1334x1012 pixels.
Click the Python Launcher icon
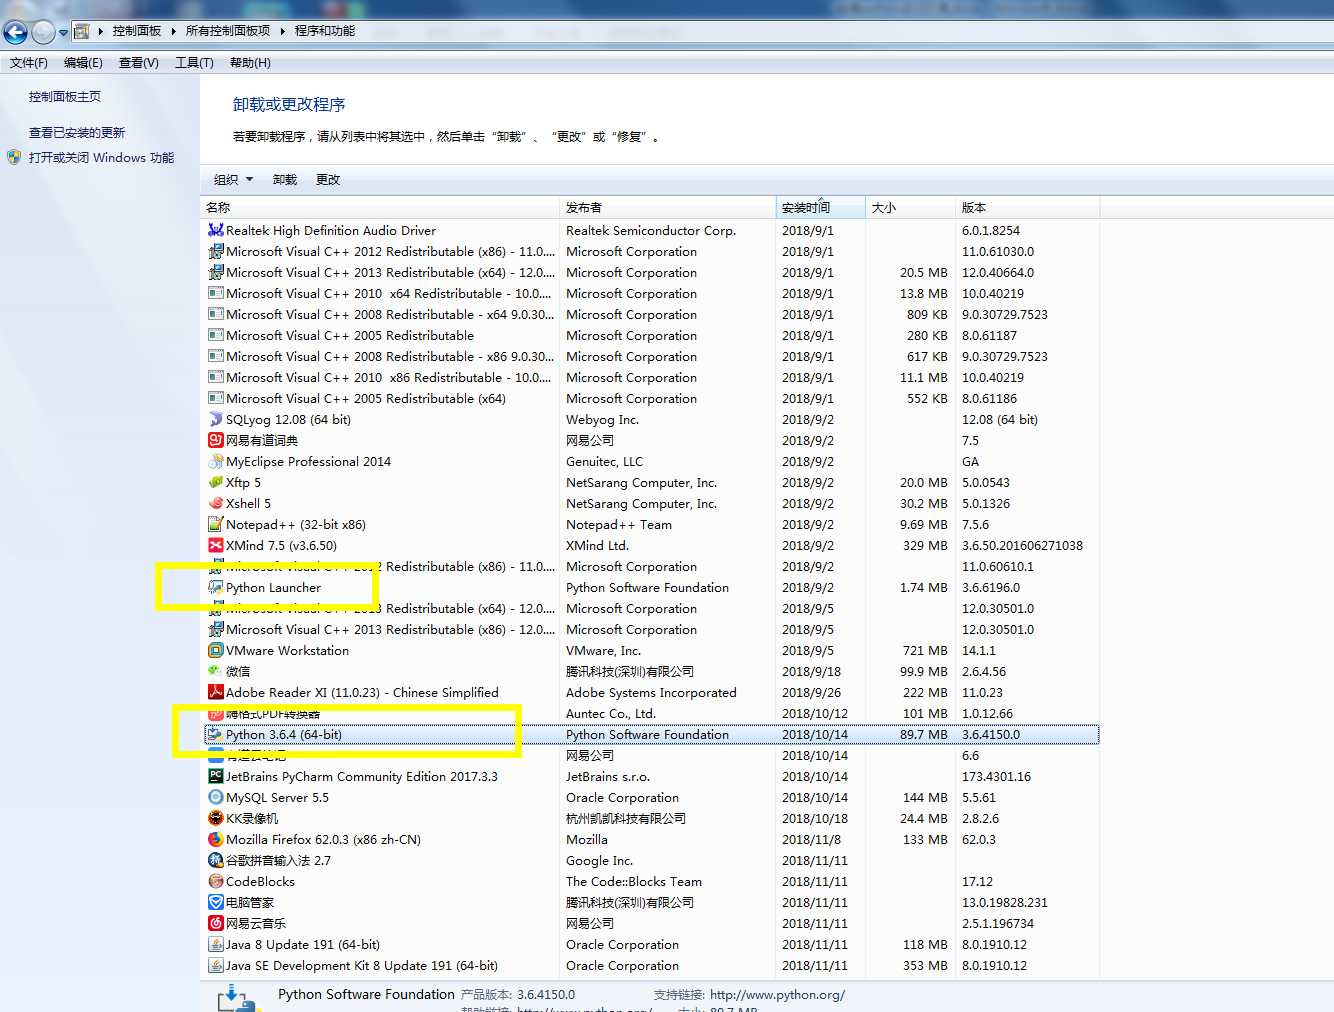(215, 587)
